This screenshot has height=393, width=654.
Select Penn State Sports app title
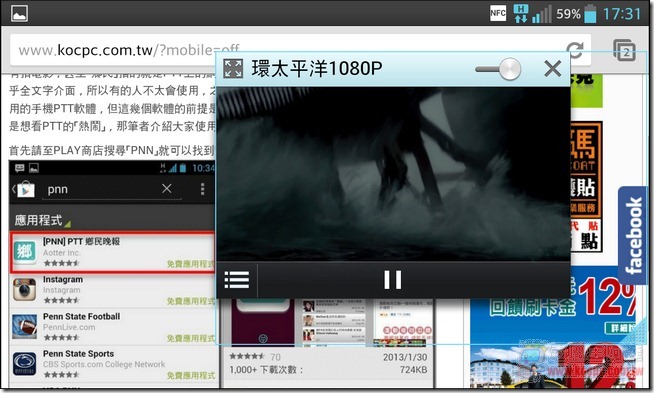[x=78, y=354]
